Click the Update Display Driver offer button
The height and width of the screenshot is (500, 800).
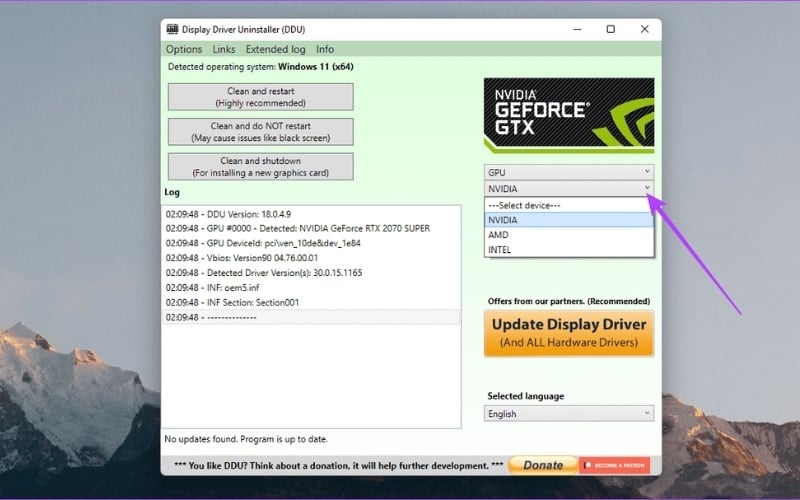pyautogui.click(x=568, y=333)
